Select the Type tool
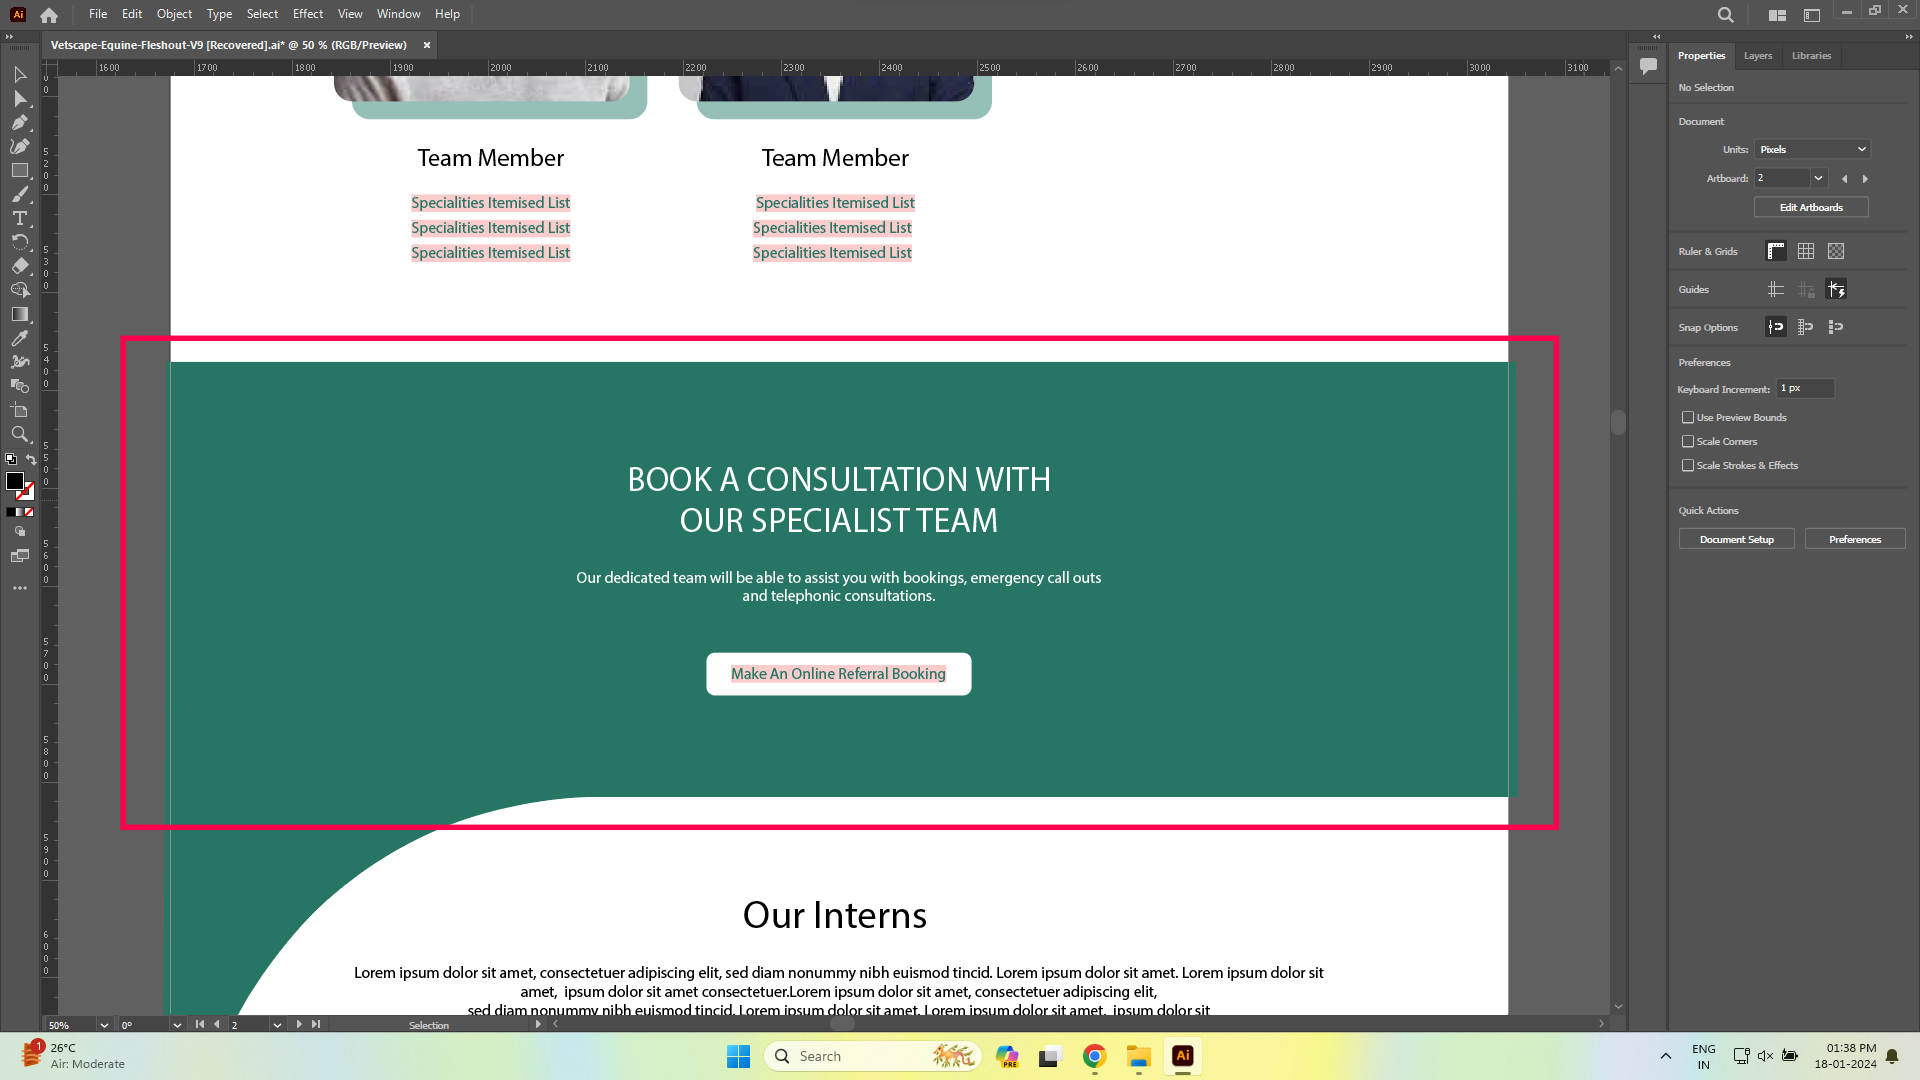The width and height of the screenshot is (1920, 1080). pyautogui.click(x=19, y=218)
